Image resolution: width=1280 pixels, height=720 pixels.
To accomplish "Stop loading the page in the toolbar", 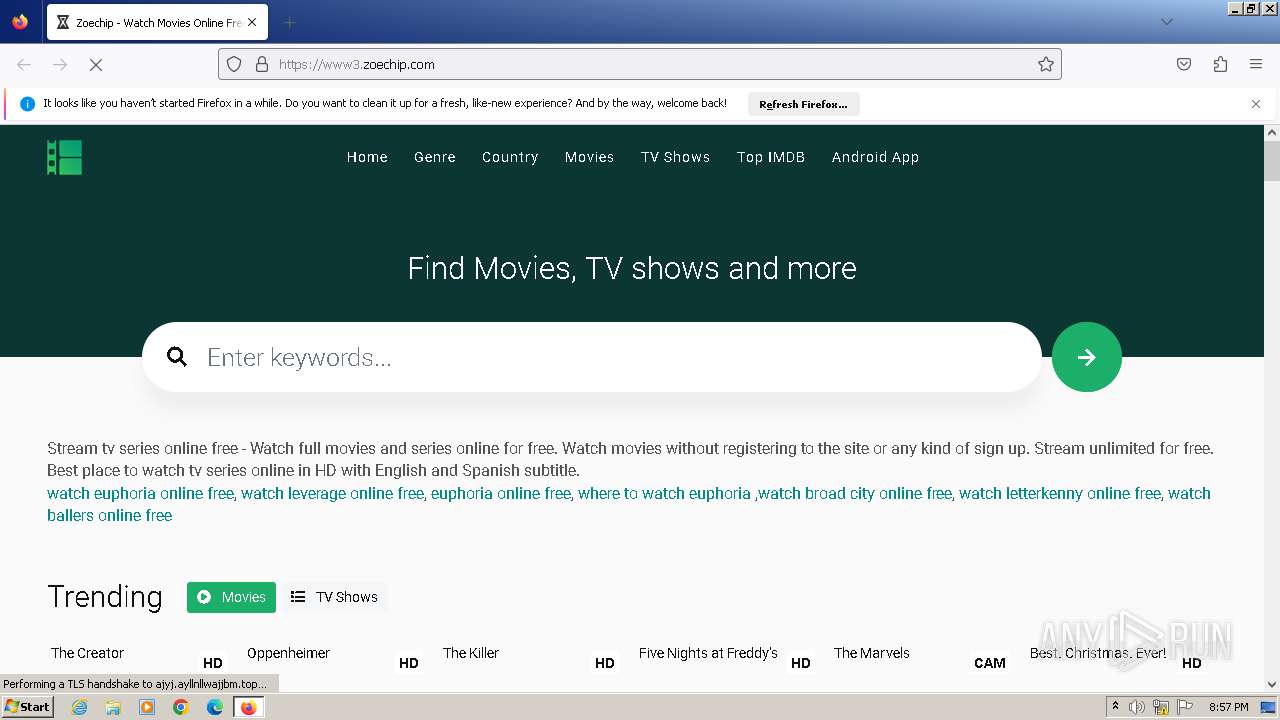I will (96, 64).
